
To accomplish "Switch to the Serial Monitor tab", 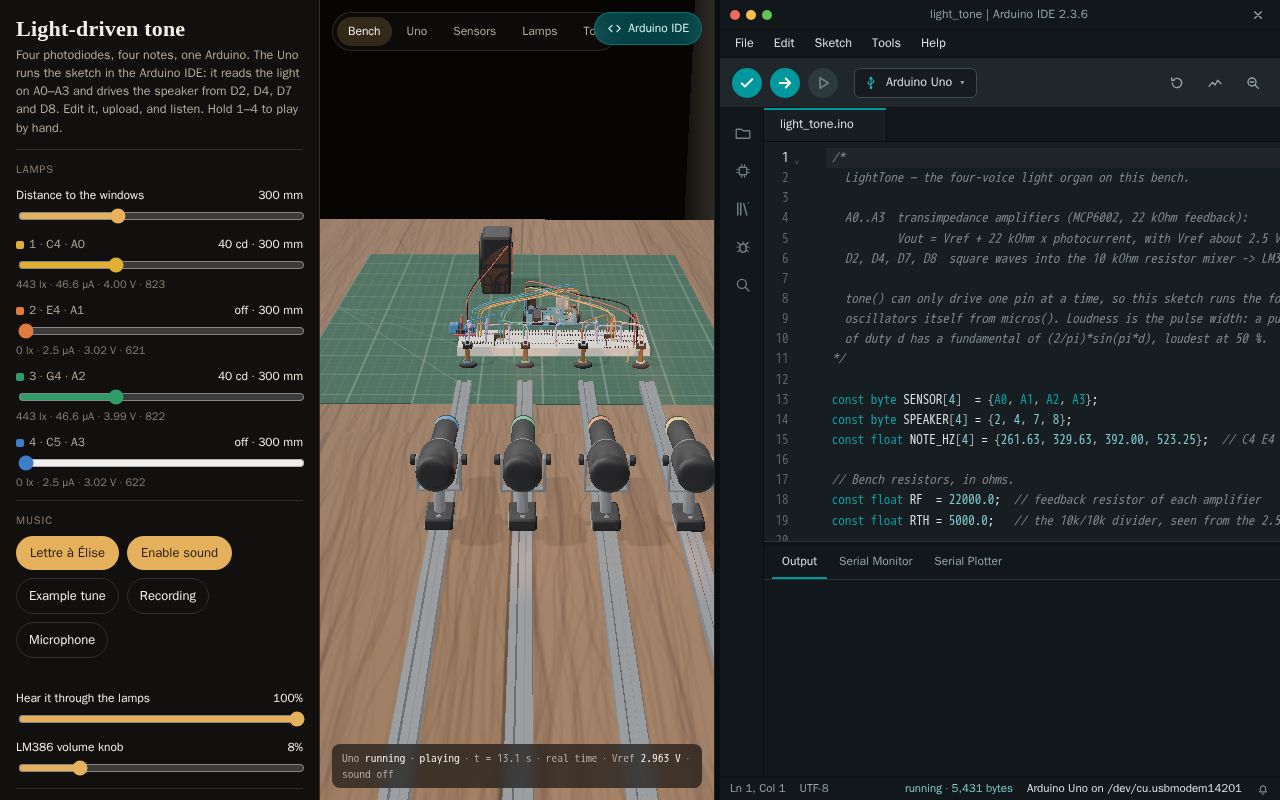I will point(876,561).
